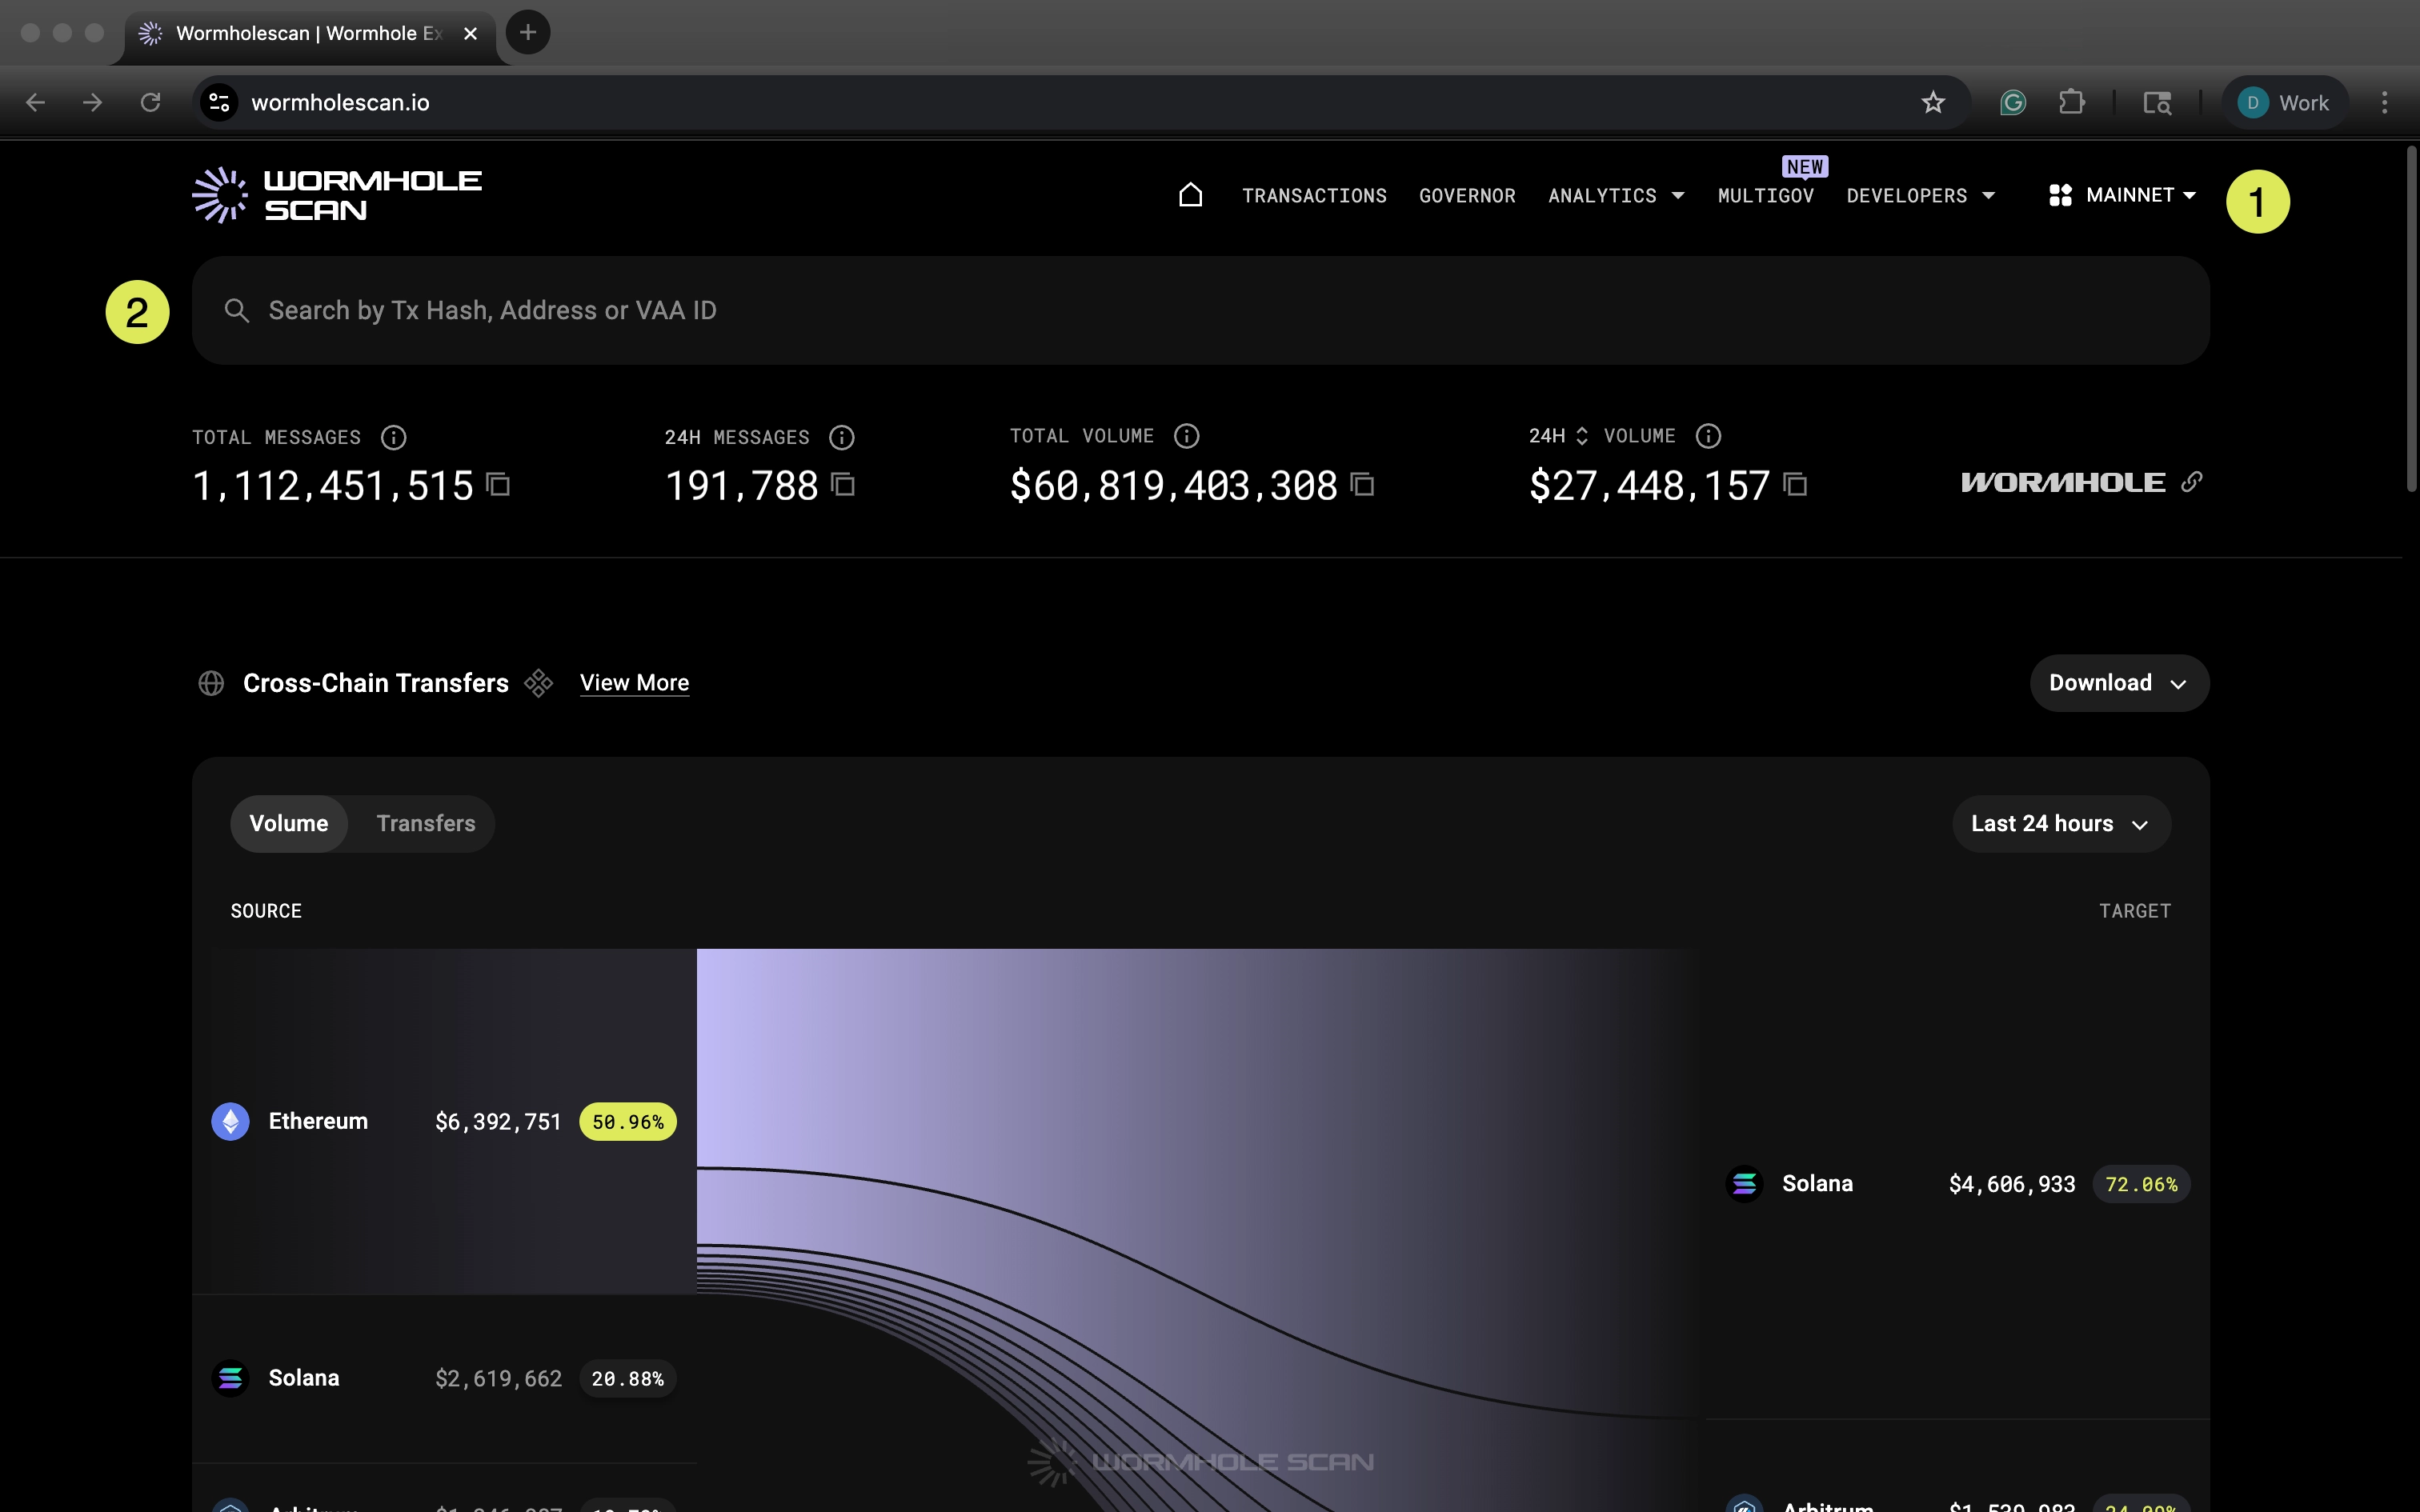Click the page vertical scrollbar
Screen dimensions: 2420x1512
tap(2410, 320)
